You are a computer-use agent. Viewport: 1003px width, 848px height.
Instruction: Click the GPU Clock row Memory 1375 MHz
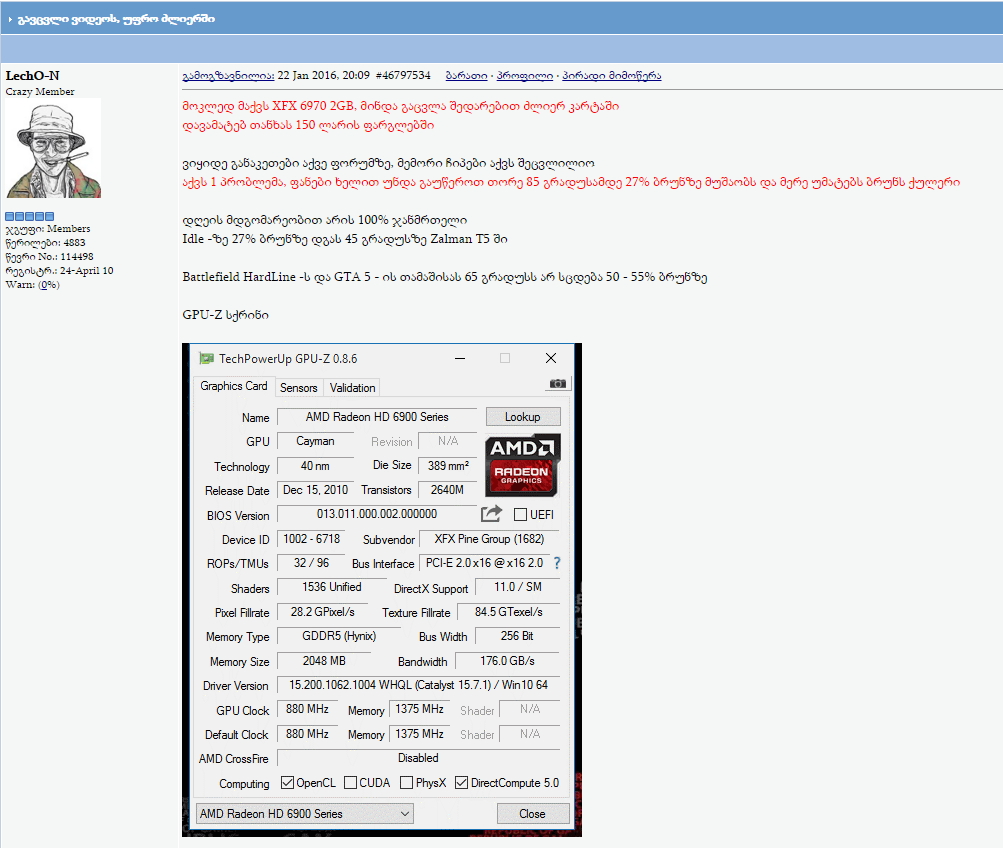420,709
